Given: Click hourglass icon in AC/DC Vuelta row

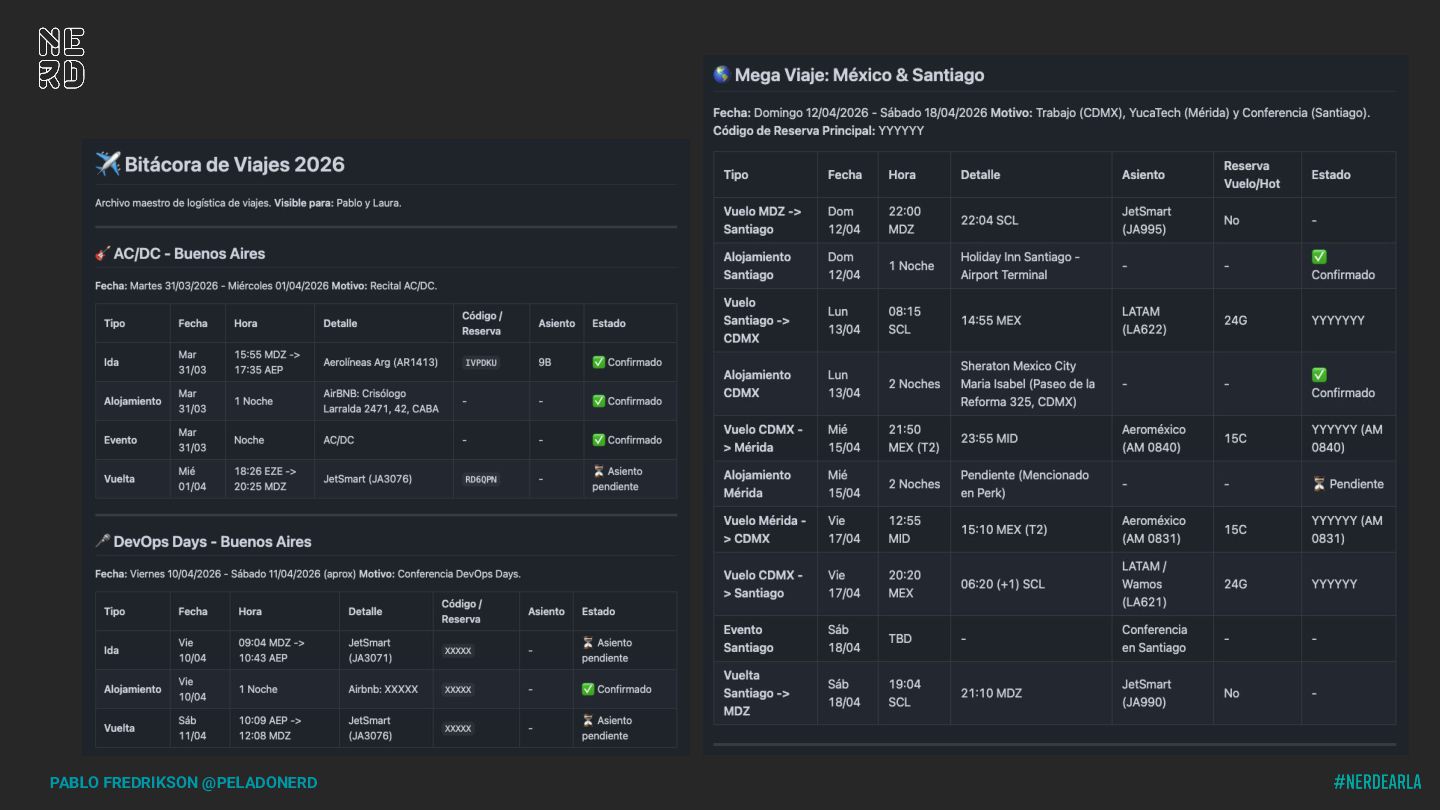Looking at the screenshot, I should (x=599, y=471).
